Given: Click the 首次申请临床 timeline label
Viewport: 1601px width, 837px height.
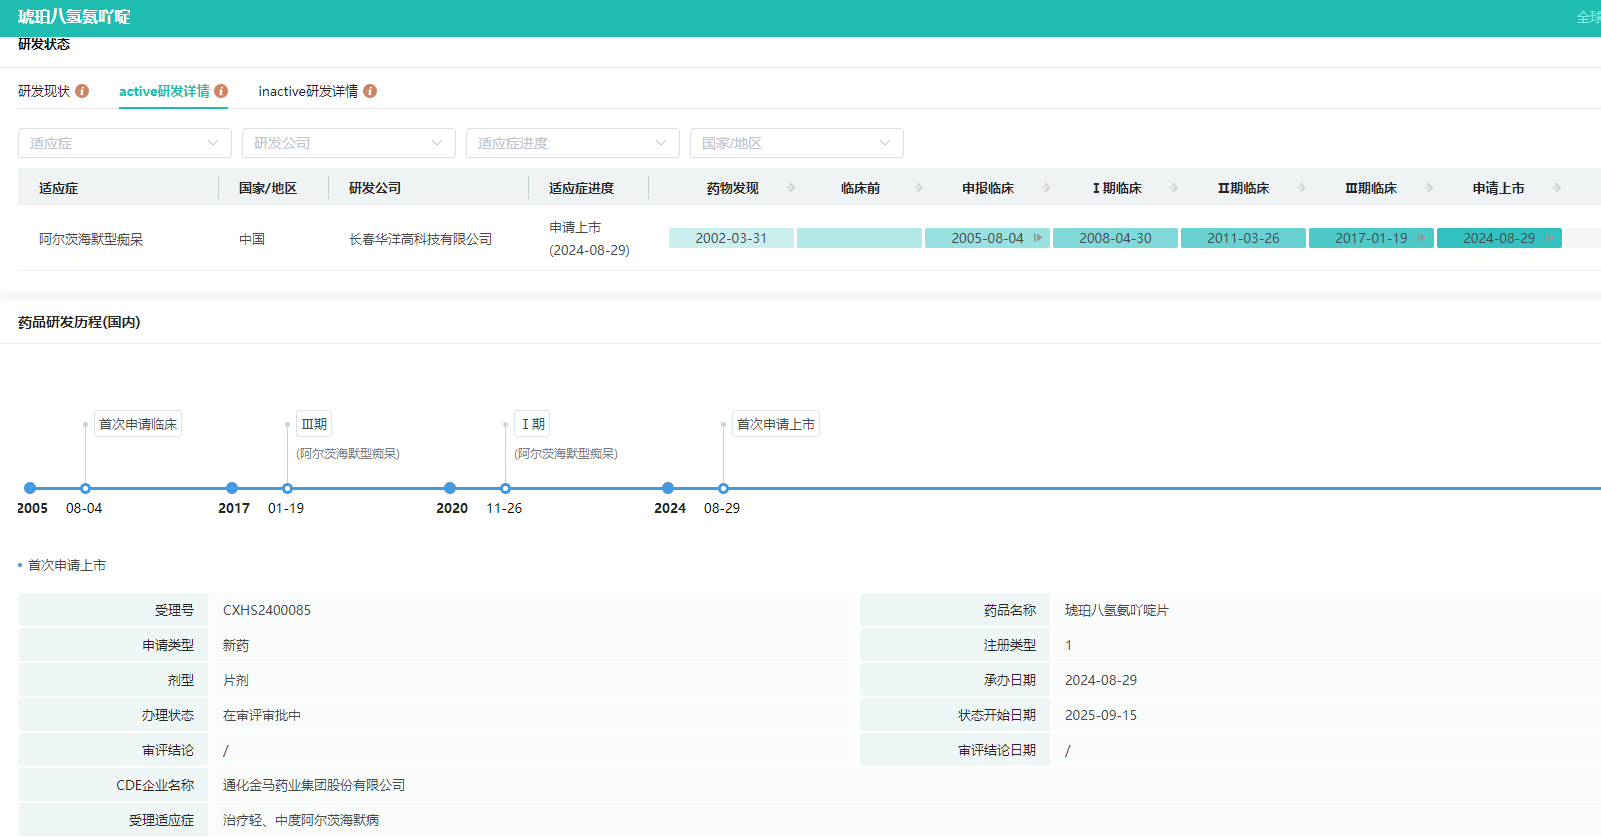Looking at the screenshot, I should [x=138, y=424].
